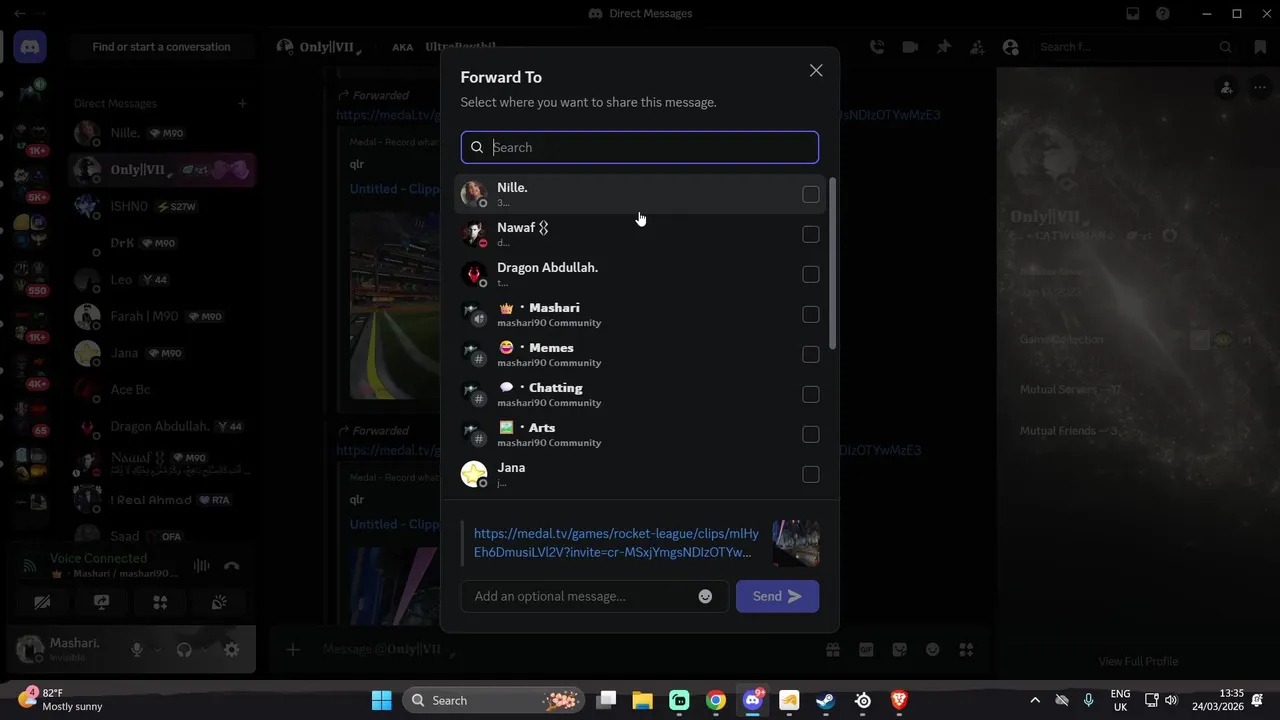Click Find or start a conversation
The width and height of the screenshot is (1280, 720).
[161, 47]
